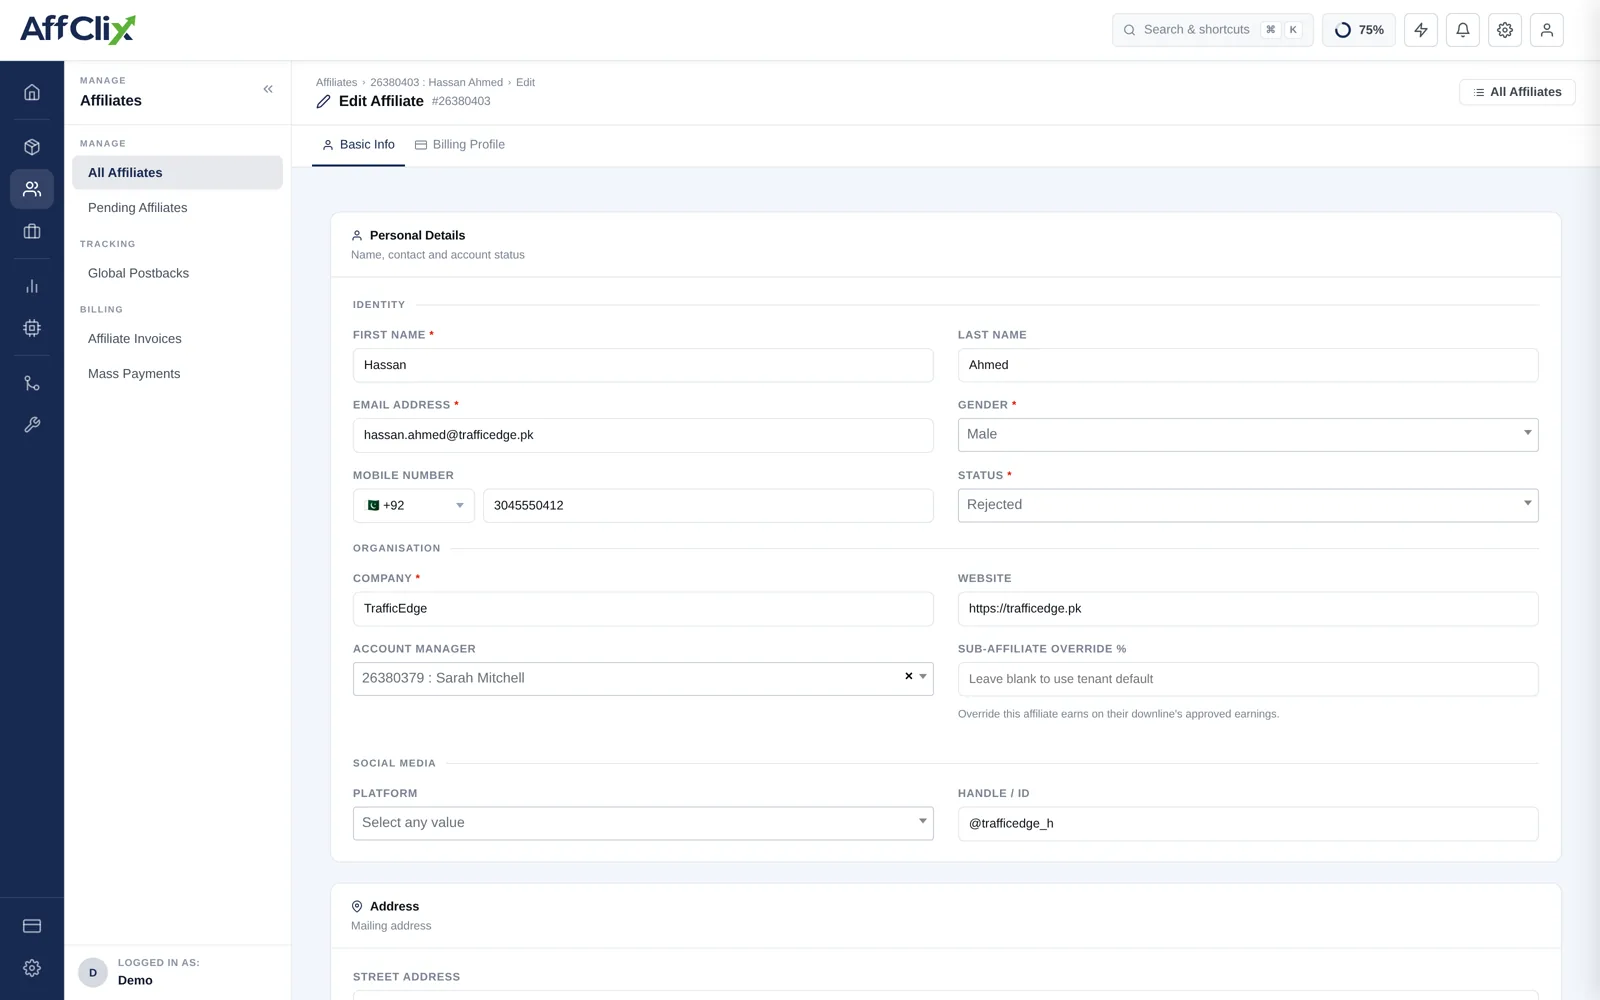Click the mobile number field
The height and width of the screenshot is (1000, 1600).
708,505
